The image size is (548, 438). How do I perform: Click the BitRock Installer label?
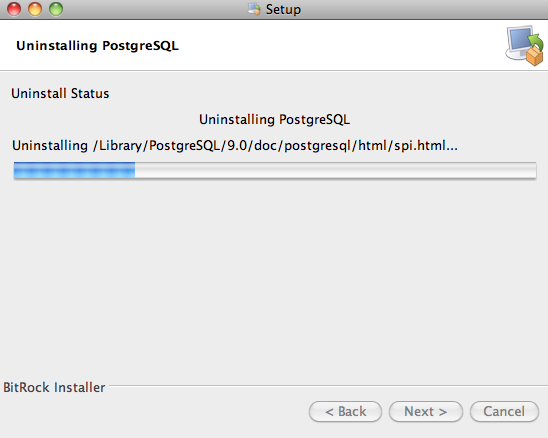pyautogui.click(x=54, y=387)
